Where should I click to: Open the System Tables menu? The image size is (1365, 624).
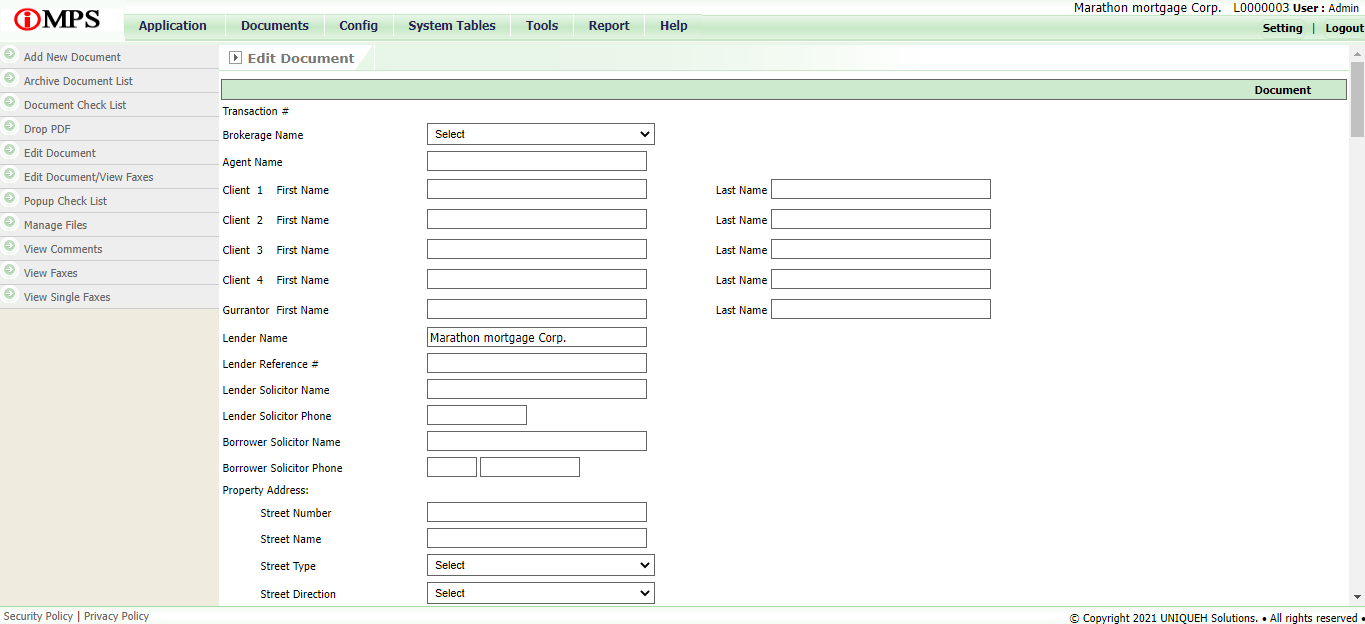coord(451,26)
